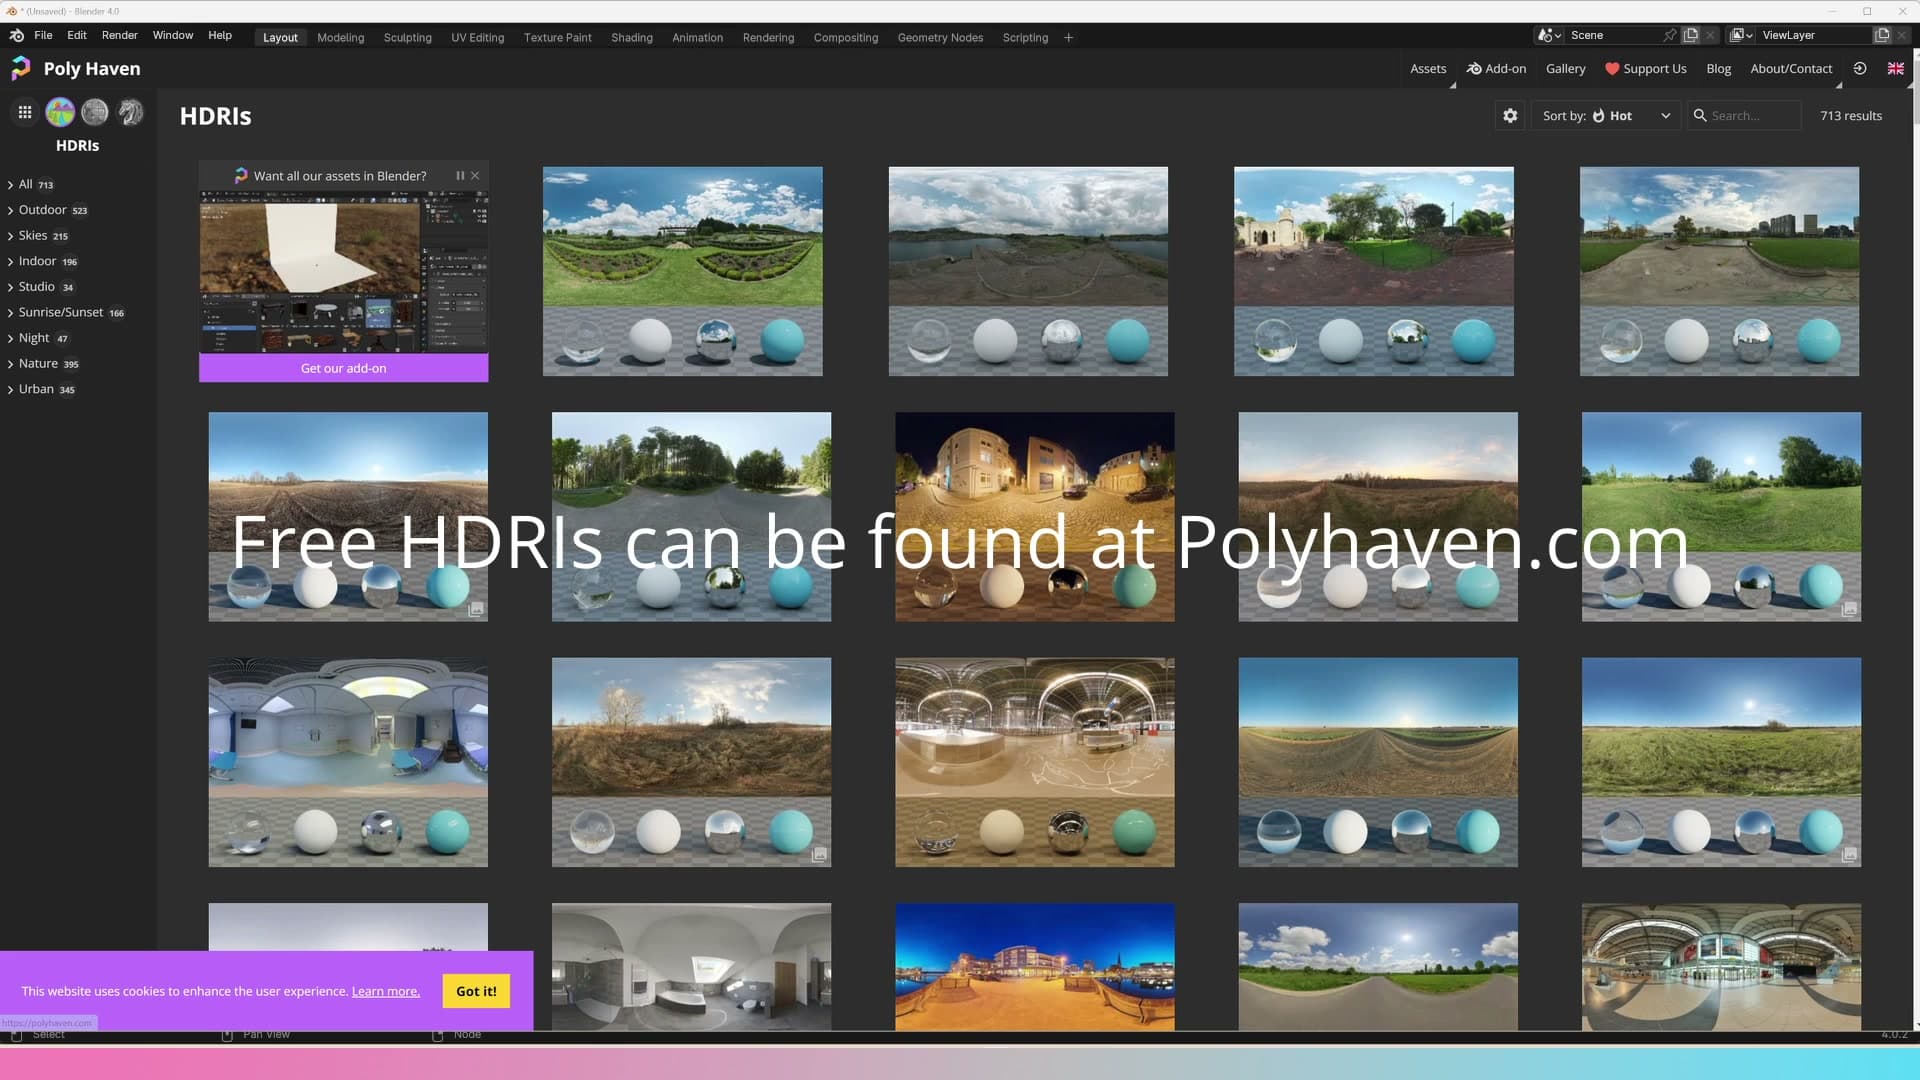Open the Render menu
The width and height of the screenshot is (1920, 1080).
tap(120, 35)
